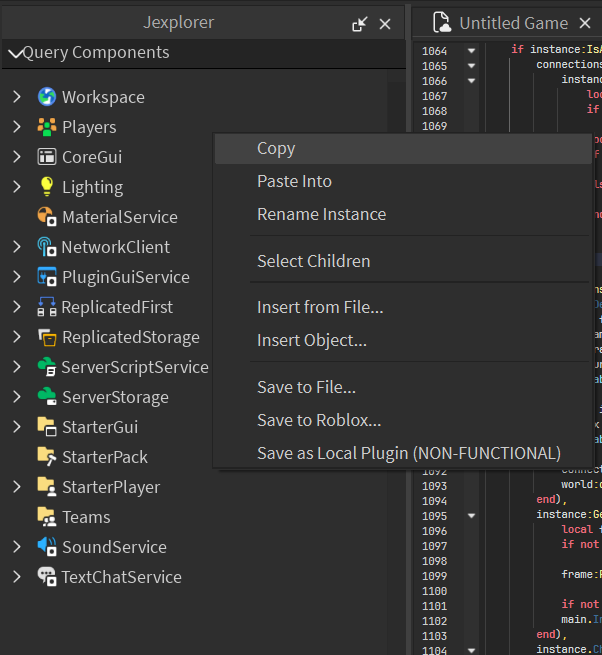This screenshot has width=602, height=655.
Task: Click the Workspace globe icon
Action: [47, 97]
